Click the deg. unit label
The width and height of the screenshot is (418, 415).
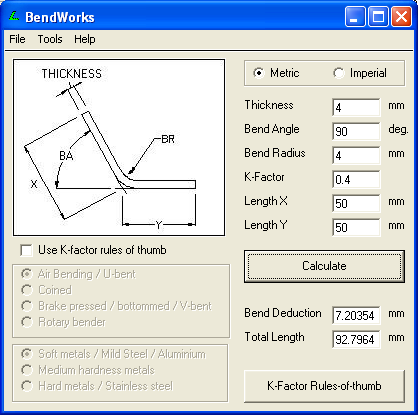point(398,129)
